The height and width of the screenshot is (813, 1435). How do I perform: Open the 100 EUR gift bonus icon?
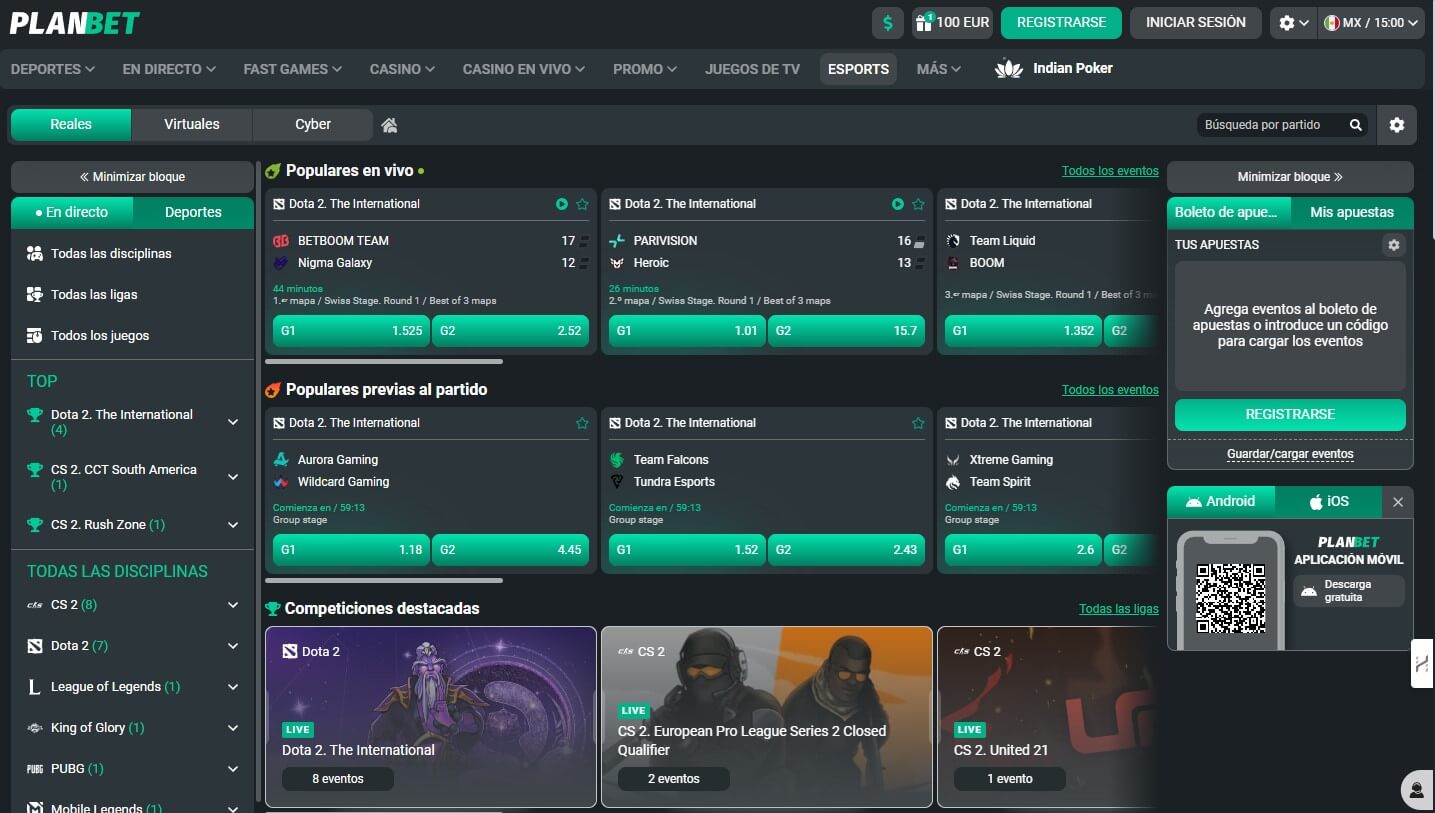[923, 23]
